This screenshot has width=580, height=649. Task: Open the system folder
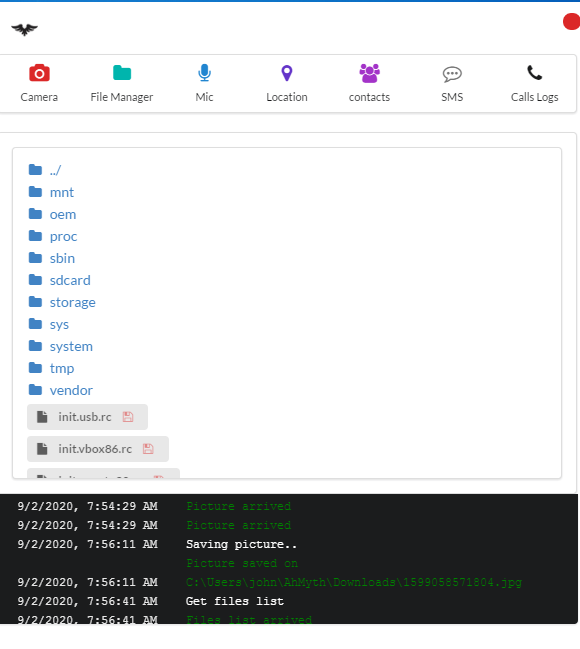coord(71,346)
